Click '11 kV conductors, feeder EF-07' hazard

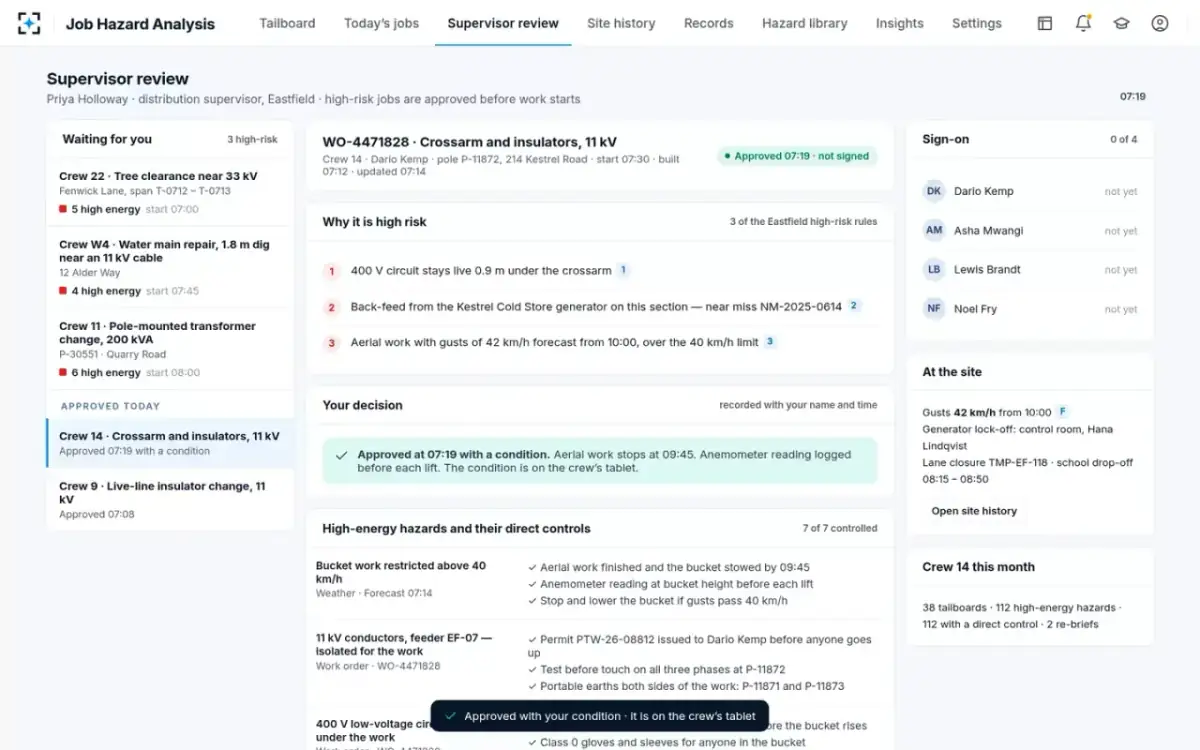click(x=404, y=644)
